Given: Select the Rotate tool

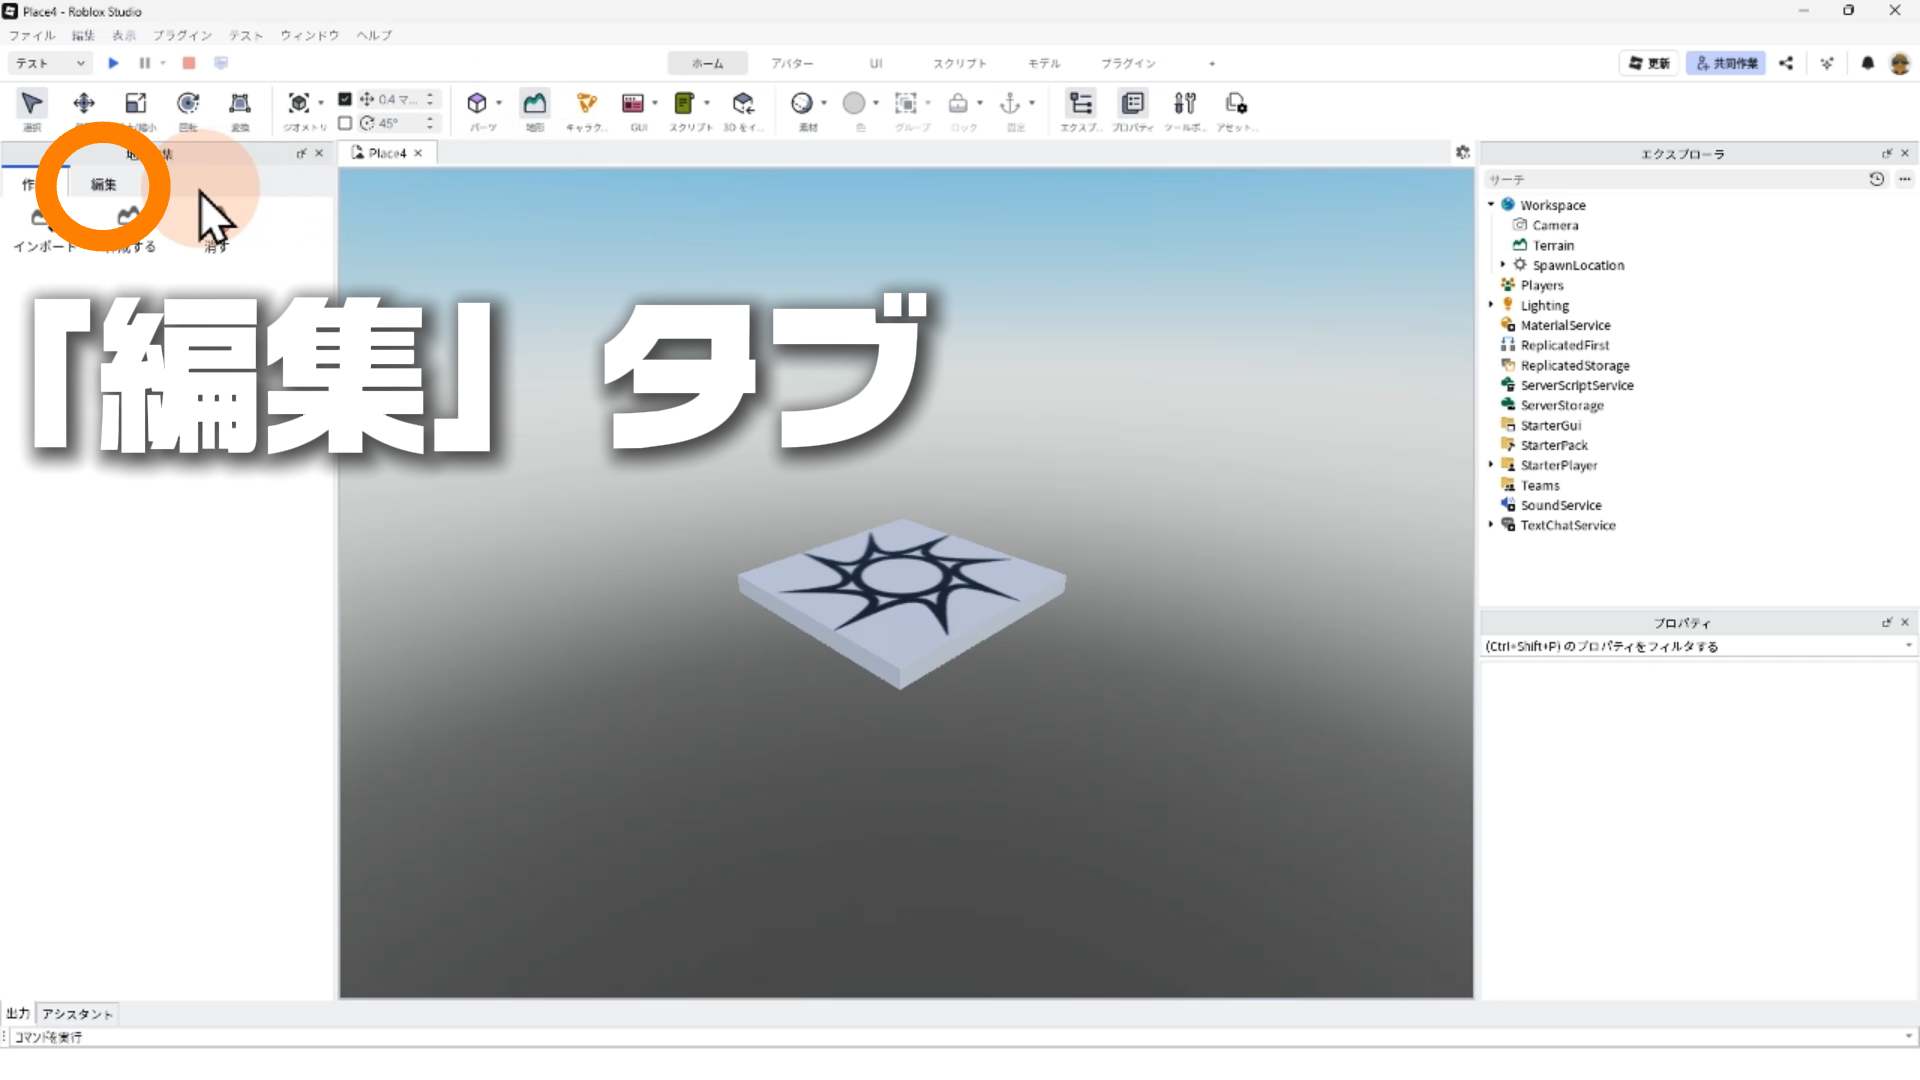Looking at the screenshot, I should tap(188, 103).
